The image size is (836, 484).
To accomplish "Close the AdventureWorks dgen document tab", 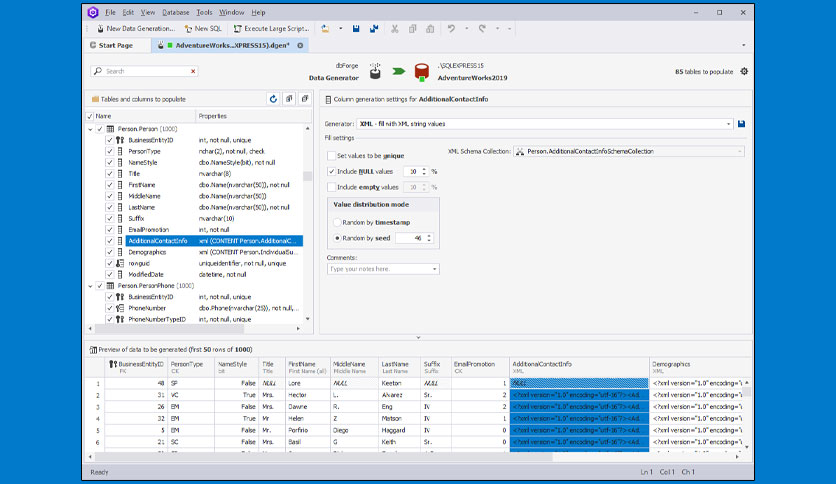I will coord(300,45).
